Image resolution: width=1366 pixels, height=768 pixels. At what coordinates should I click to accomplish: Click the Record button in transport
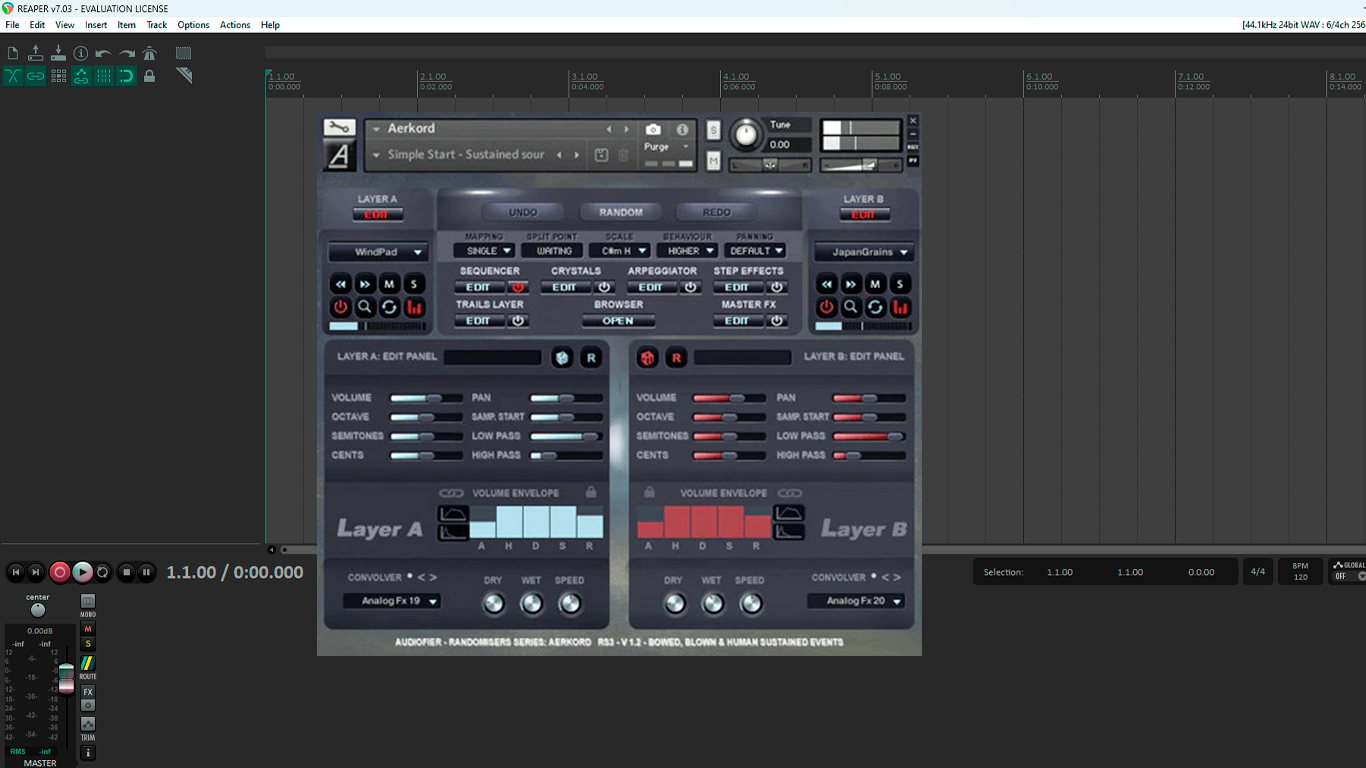tap(59, 572)
